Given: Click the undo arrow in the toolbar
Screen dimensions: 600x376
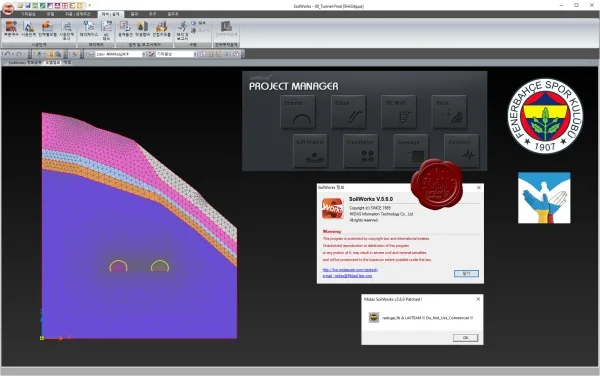Looking at the screenshot, I should (x=7, y=54).
